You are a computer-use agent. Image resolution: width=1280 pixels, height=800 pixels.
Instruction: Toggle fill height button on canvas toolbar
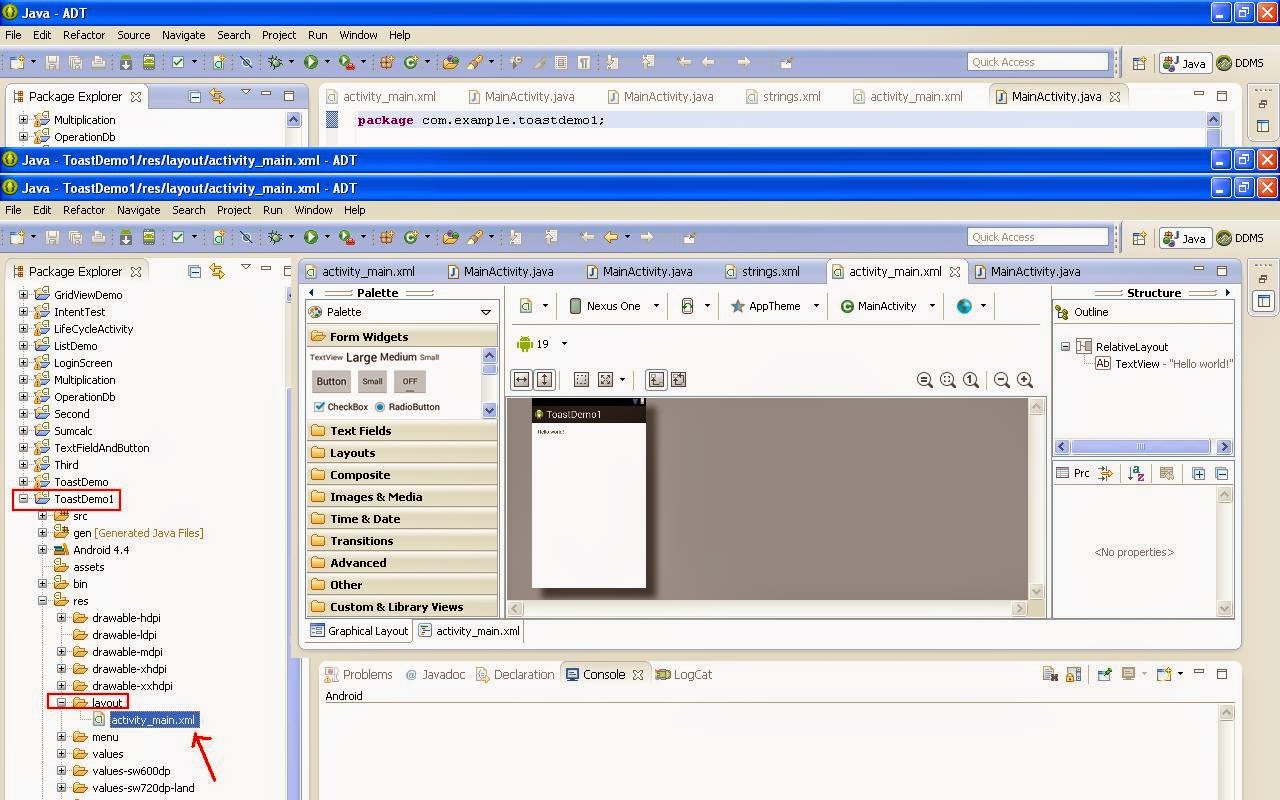click(544, 380)
